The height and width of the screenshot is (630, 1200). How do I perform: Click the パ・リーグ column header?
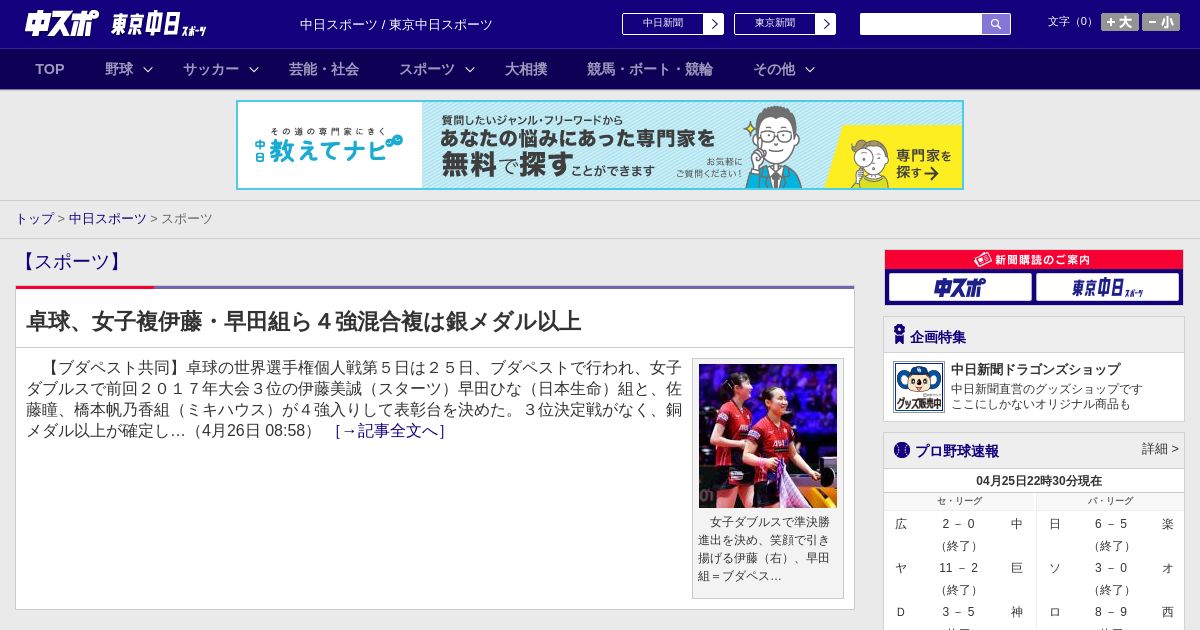click(x=1111, y=501)
